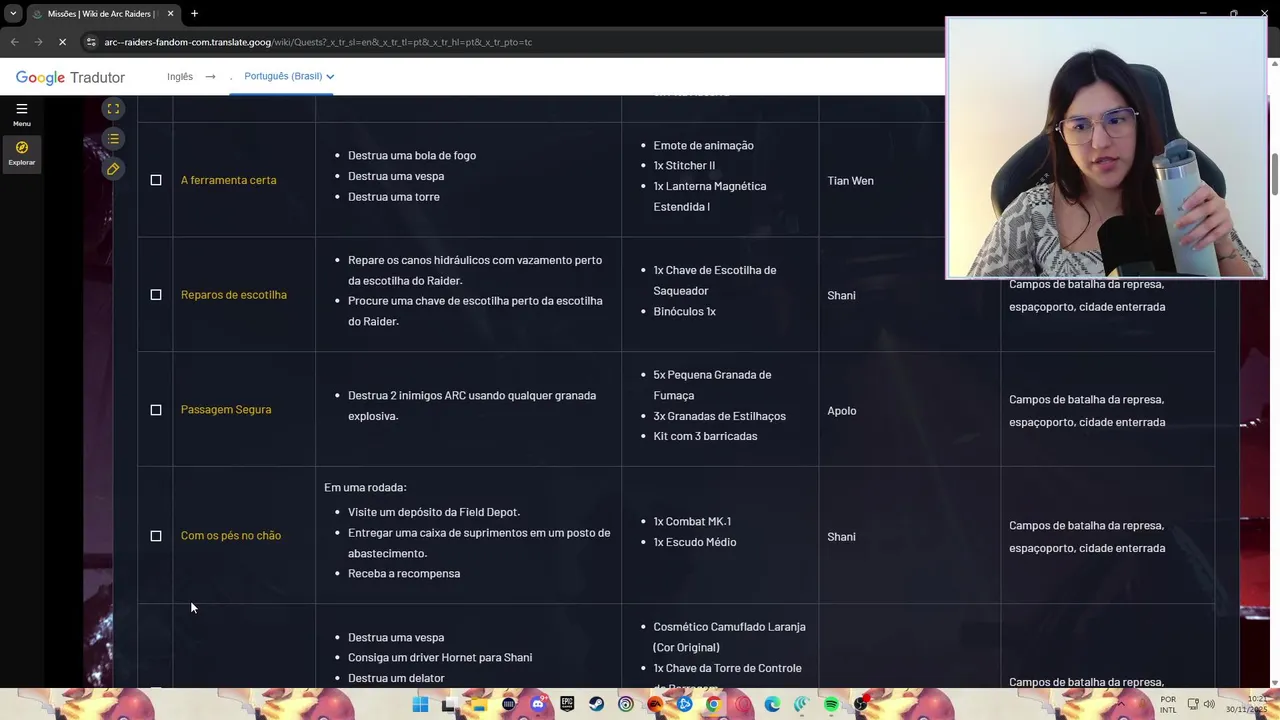Click Consiga um driver Hornet para Shani
The width and height of the screenshot is (1280, 720).
coord(439,658)
